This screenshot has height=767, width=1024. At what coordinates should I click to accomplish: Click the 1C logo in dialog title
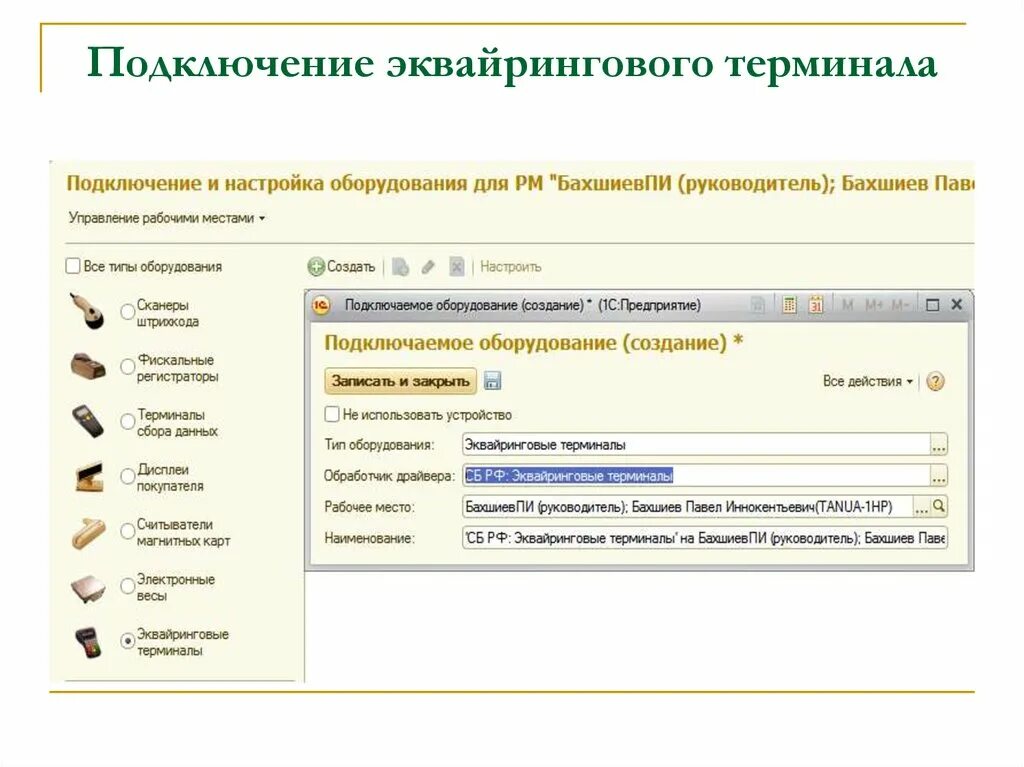pyautogui.click(x=321, y=305)
